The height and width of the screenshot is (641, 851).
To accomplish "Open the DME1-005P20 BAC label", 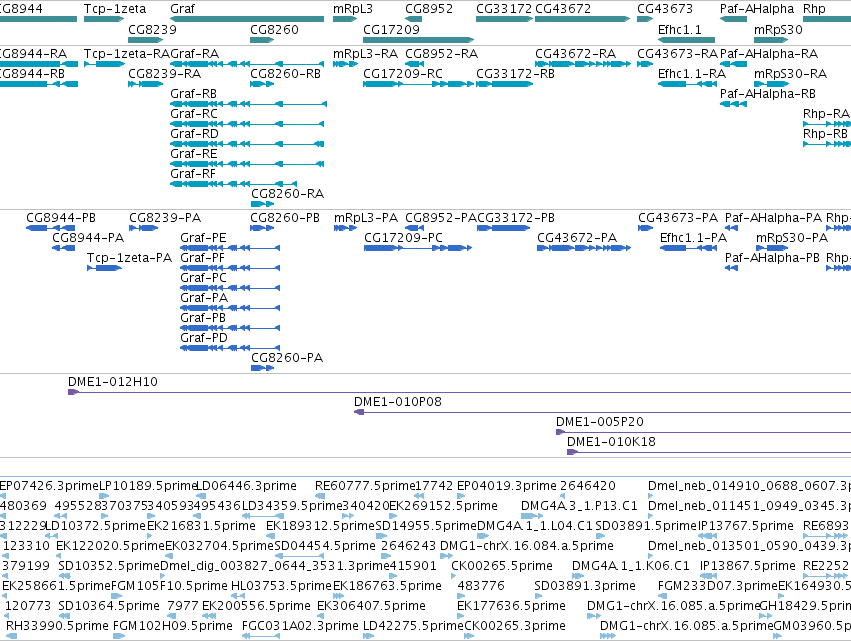I will pyautogui.click(x=600, y=421).
